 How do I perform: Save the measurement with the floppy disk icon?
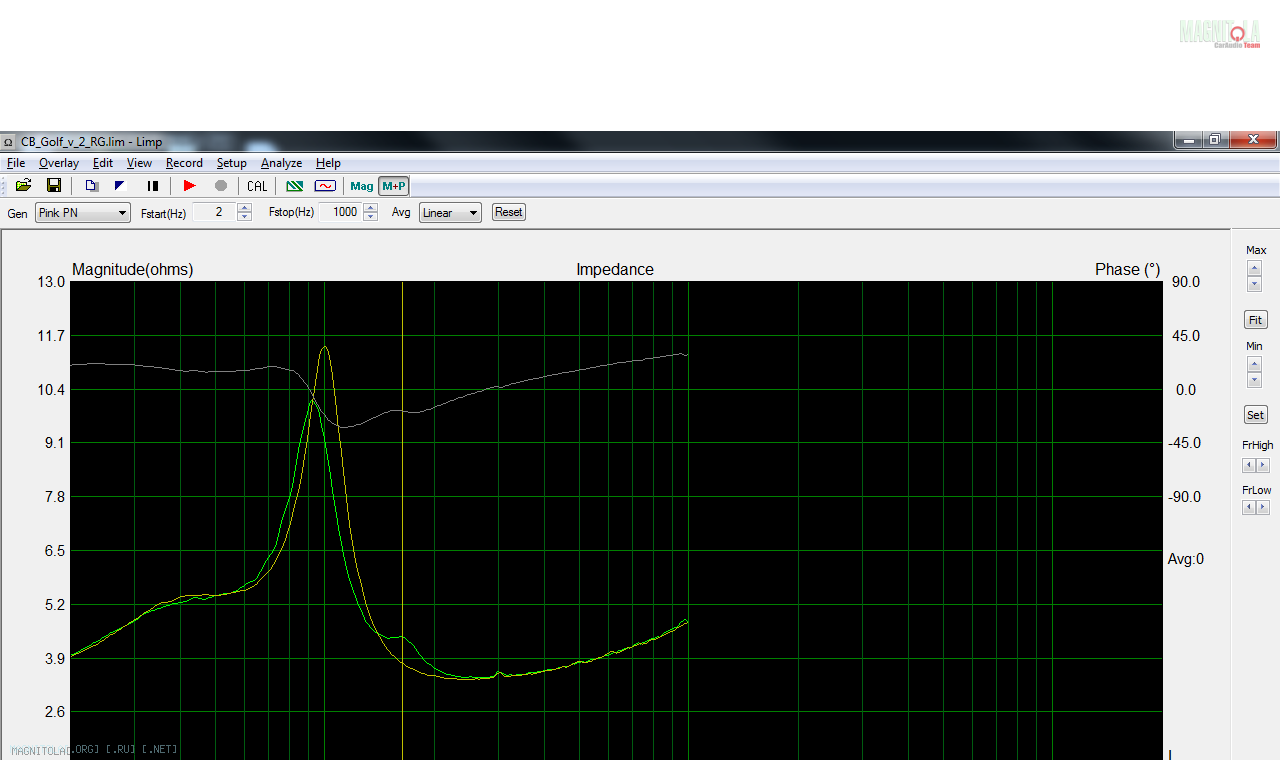tap(54, 186)
